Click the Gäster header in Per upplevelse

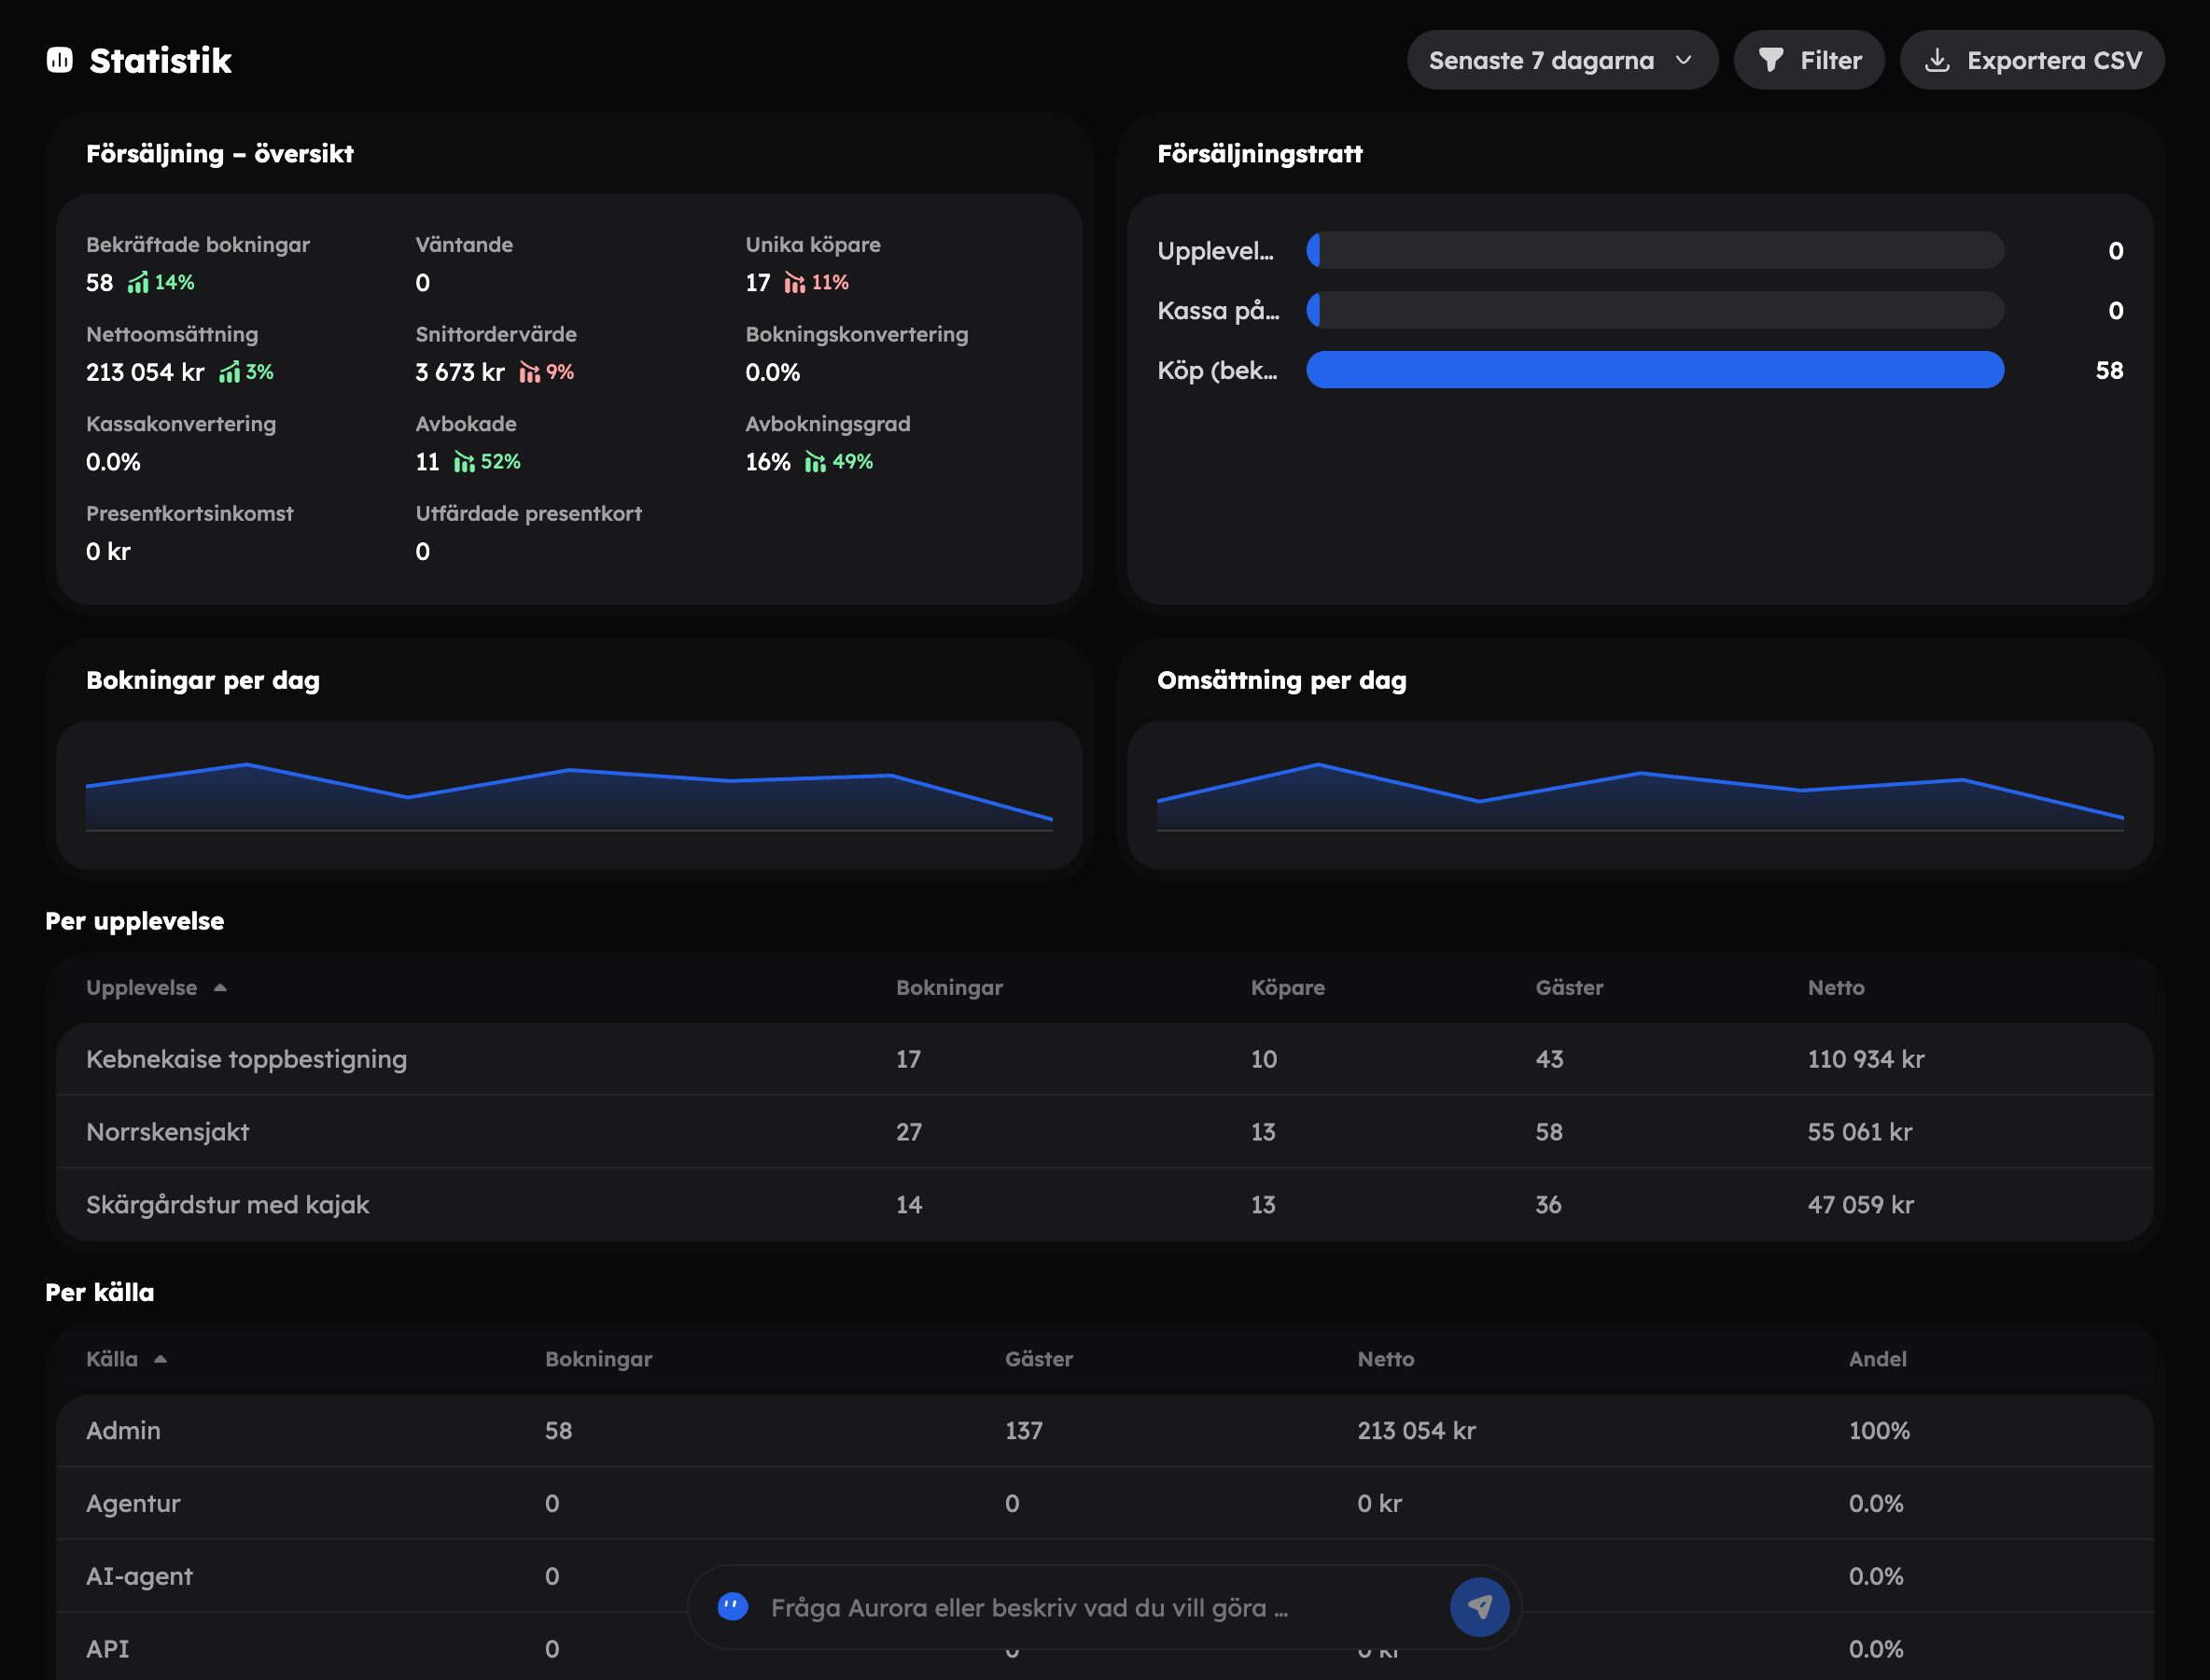click(x=1569, y=988)
